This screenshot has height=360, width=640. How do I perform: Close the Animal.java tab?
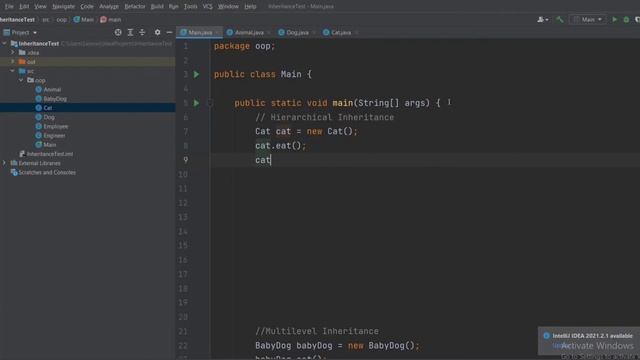click(269, 33)
